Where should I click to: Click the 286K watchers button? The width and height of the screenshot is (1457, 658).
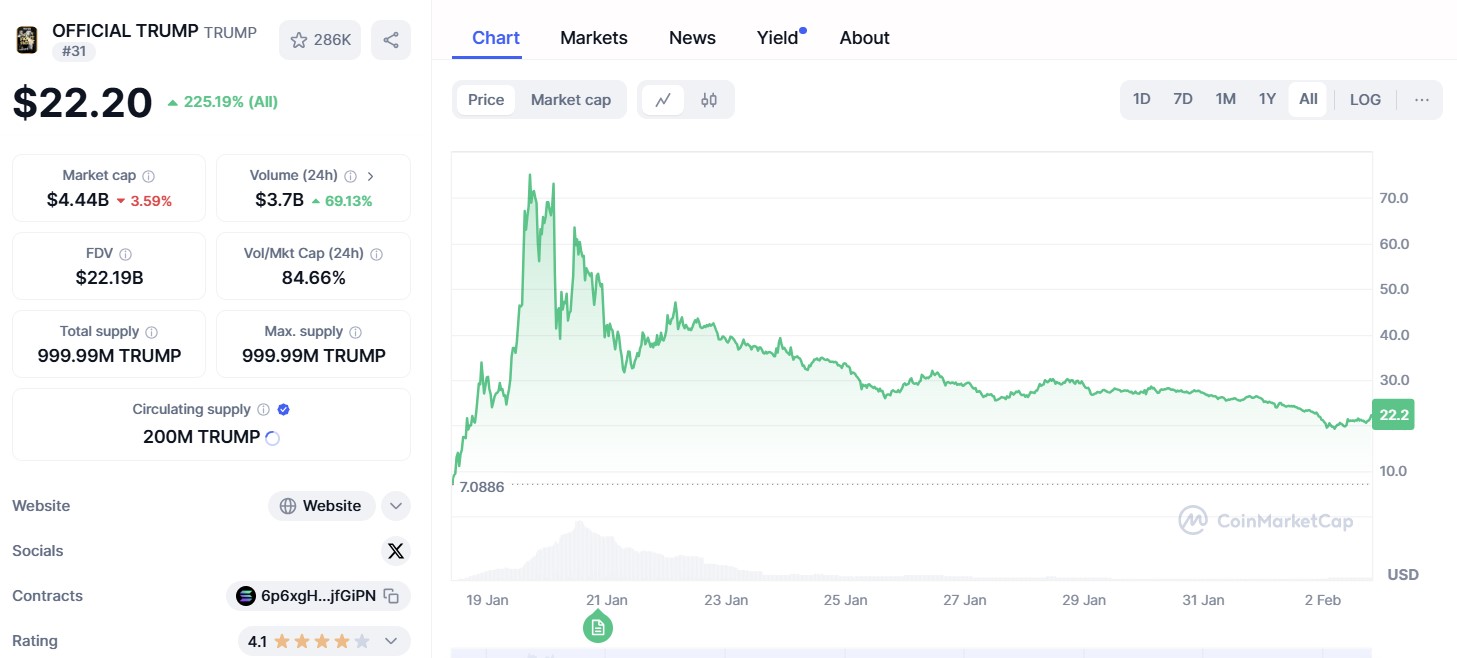click(320, 39)
